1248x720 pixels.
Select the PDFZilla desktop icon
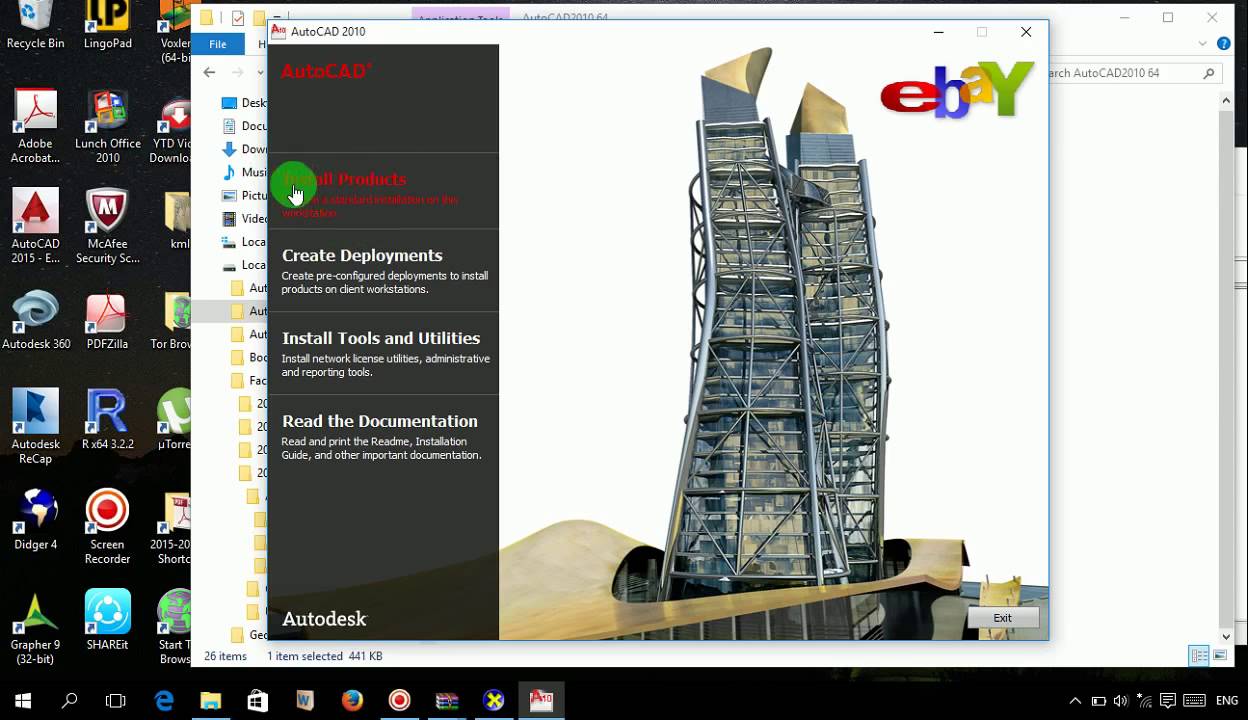point(107,320)
